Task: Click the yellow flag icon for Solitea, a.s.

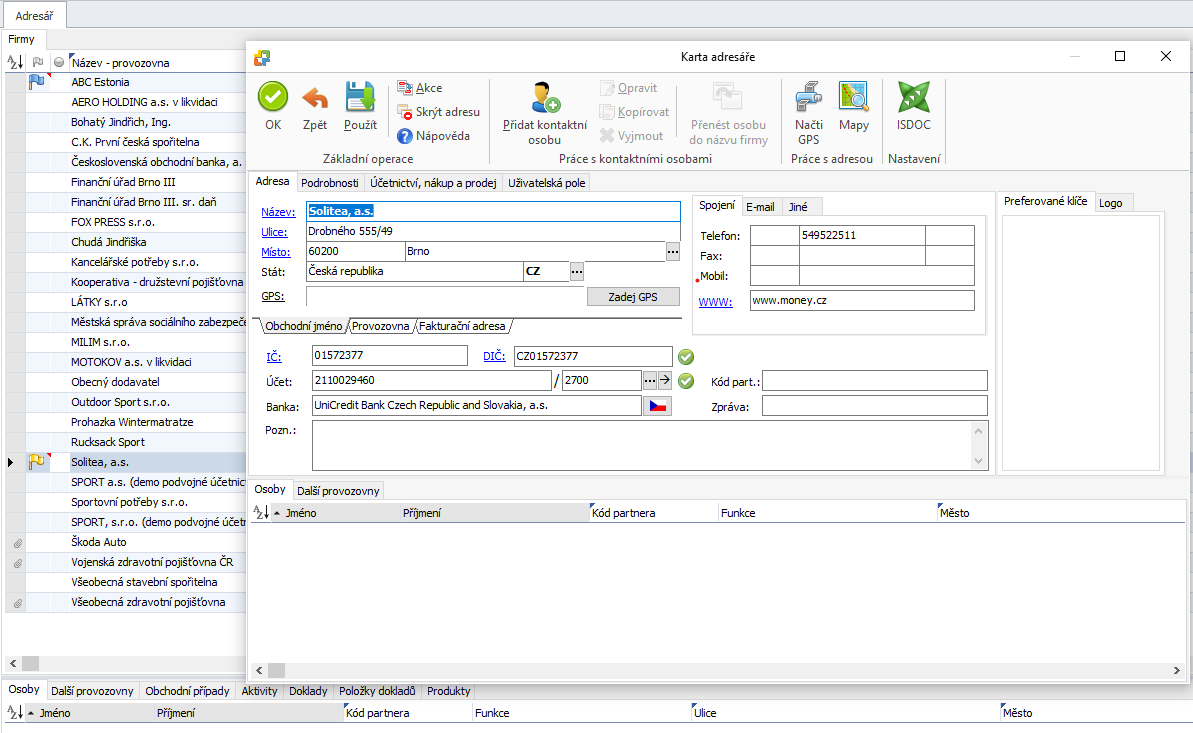Action: 36,462
